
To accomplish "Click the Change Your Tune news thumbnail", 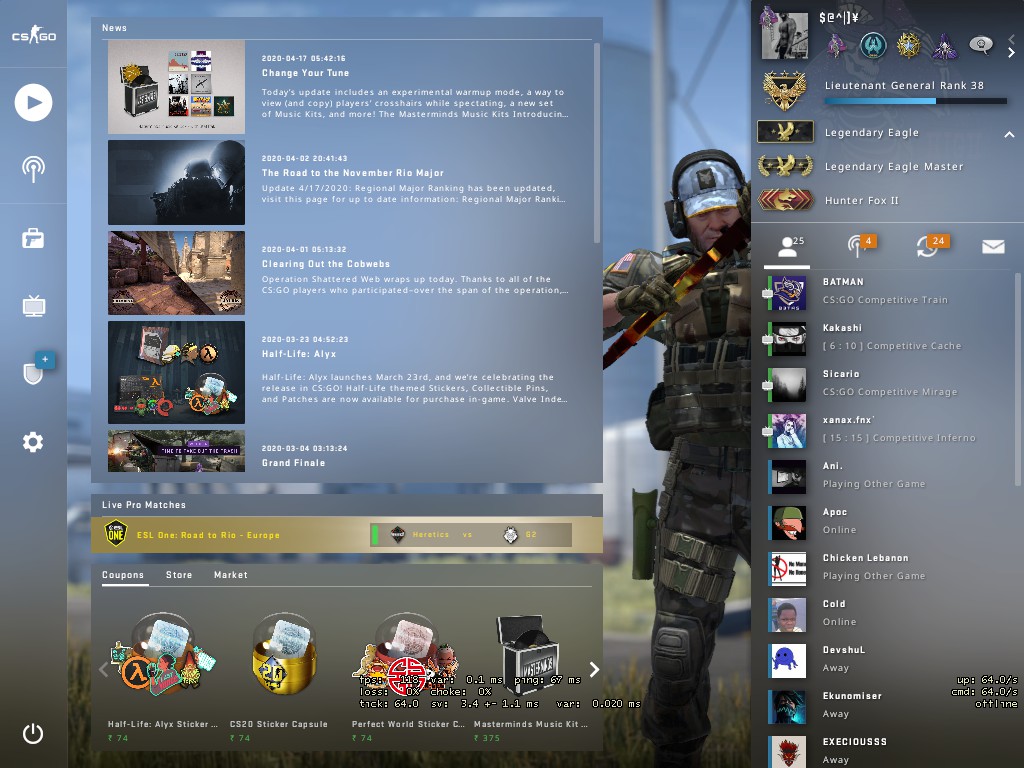I will pyautogui.click(x=176, y=87).
